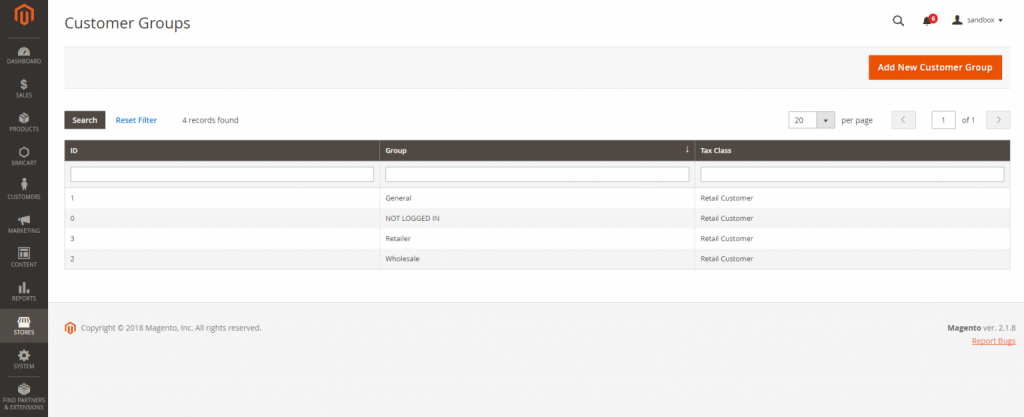Click Tax Class cell of Wholesale row

tap(852, 258)
